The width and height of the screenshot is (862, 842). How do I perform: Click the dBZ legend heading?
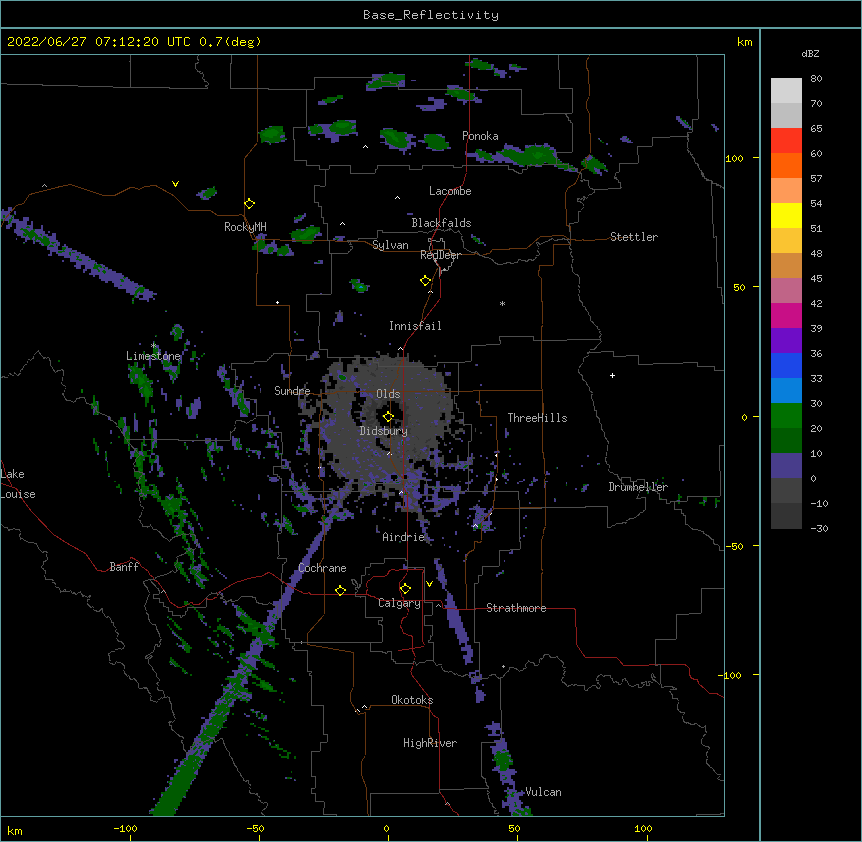tap(810, 53)
